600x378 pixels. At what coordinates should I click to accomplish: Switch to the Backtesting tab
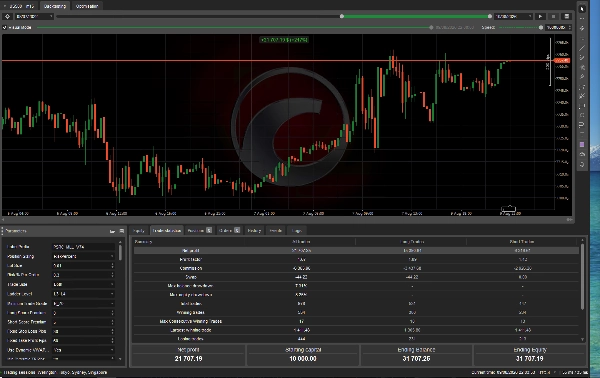click(55, 6)
